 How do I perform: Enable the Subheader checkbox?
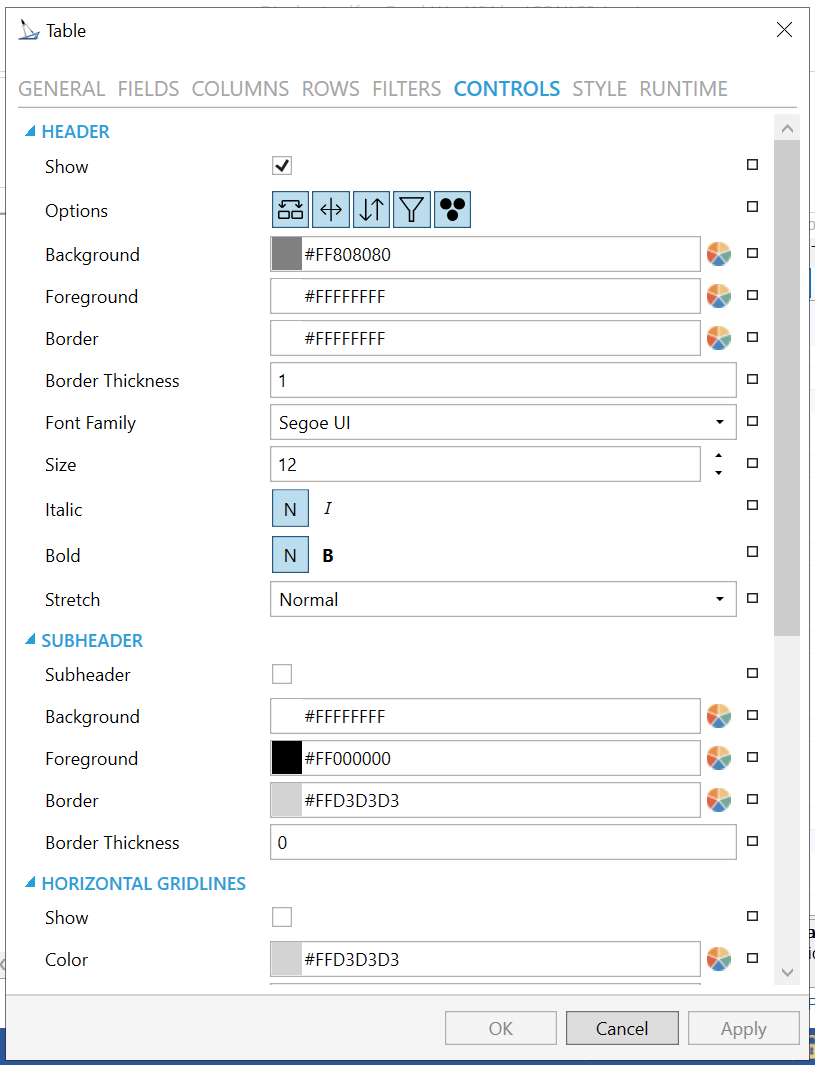pos(282,674)
